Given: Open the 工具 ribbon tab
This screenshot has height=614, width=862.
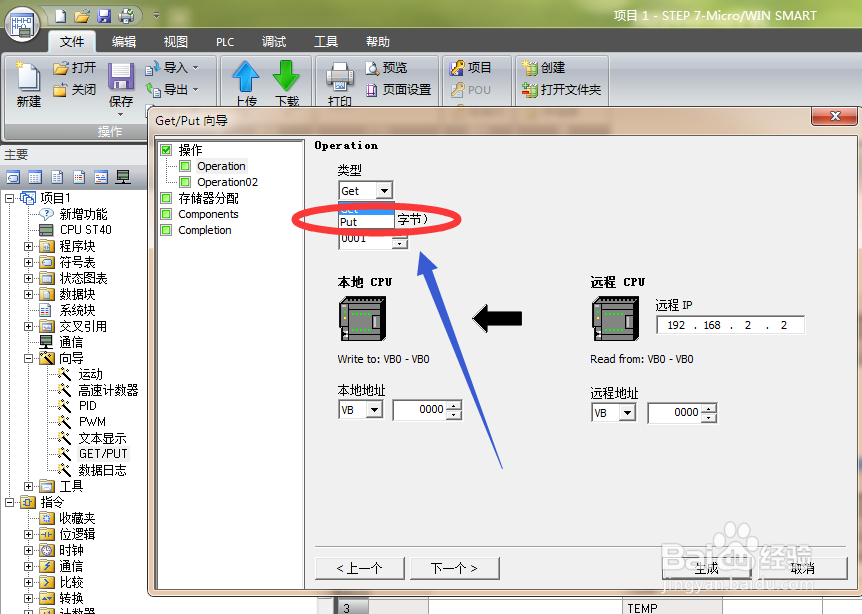Looking at the screenshot, I should point(326,42).
